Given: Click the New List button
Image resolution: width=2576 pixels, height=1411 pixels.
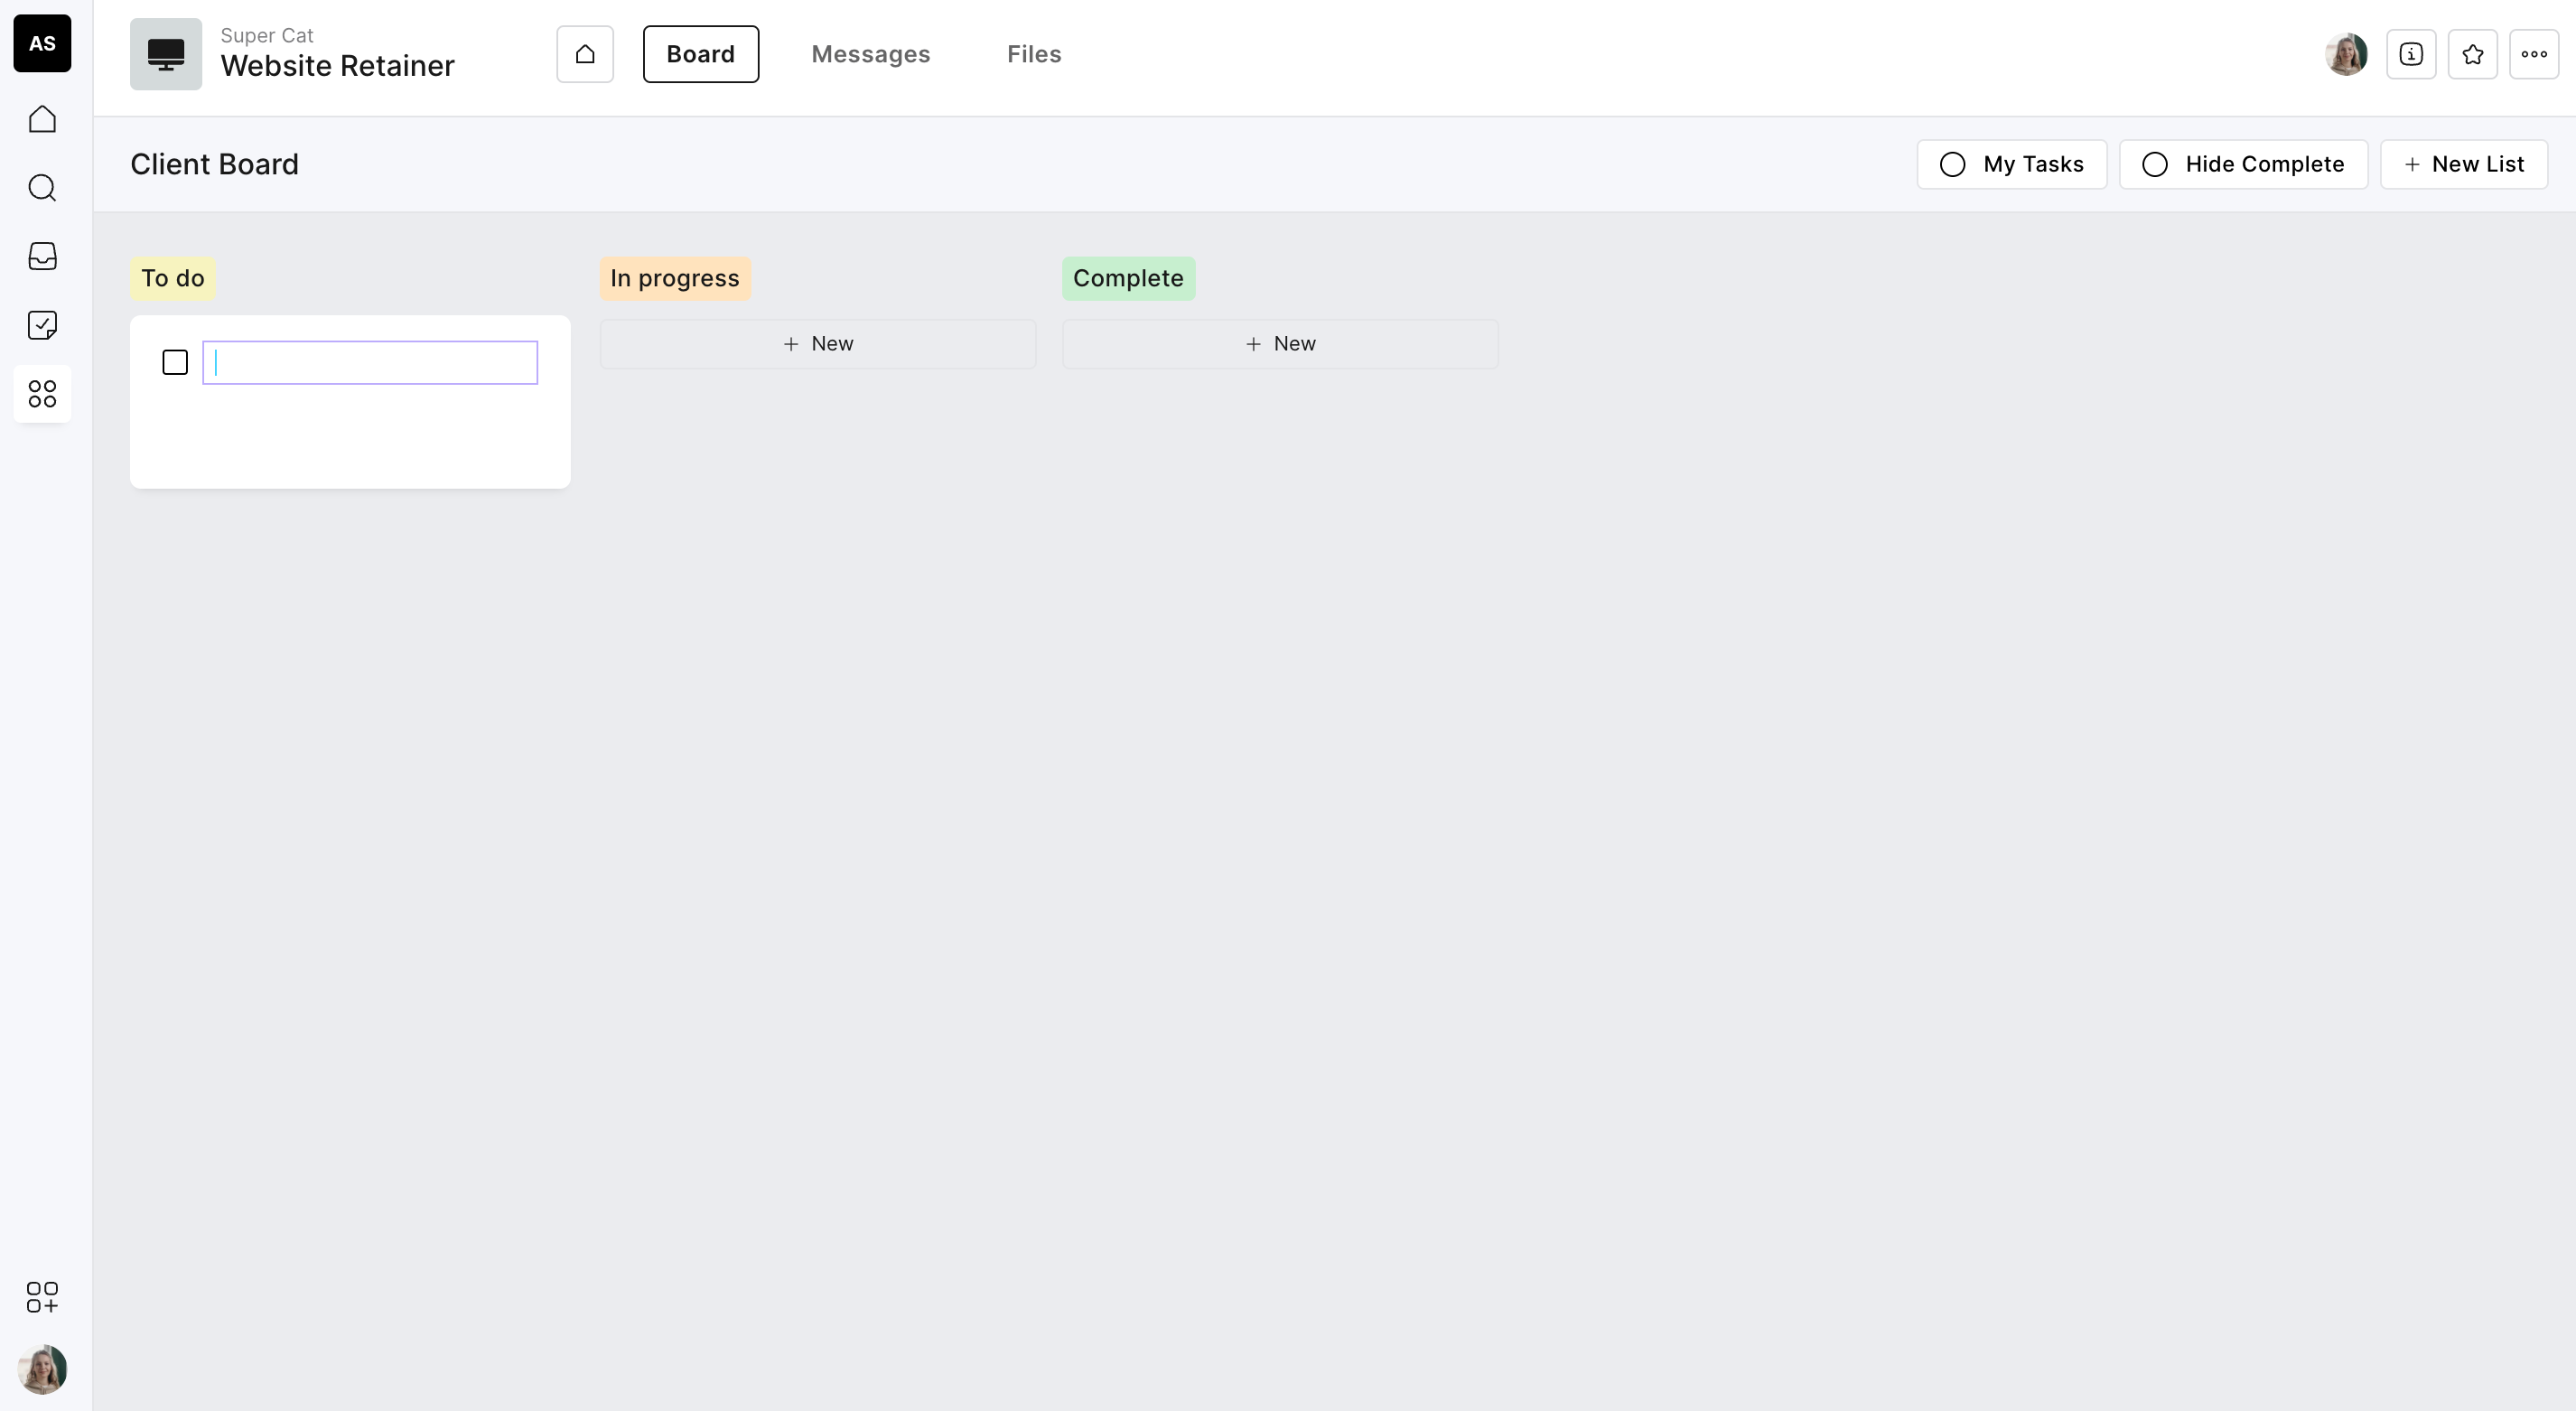Looking at the screenshot, I should (x=2463, y=164).
